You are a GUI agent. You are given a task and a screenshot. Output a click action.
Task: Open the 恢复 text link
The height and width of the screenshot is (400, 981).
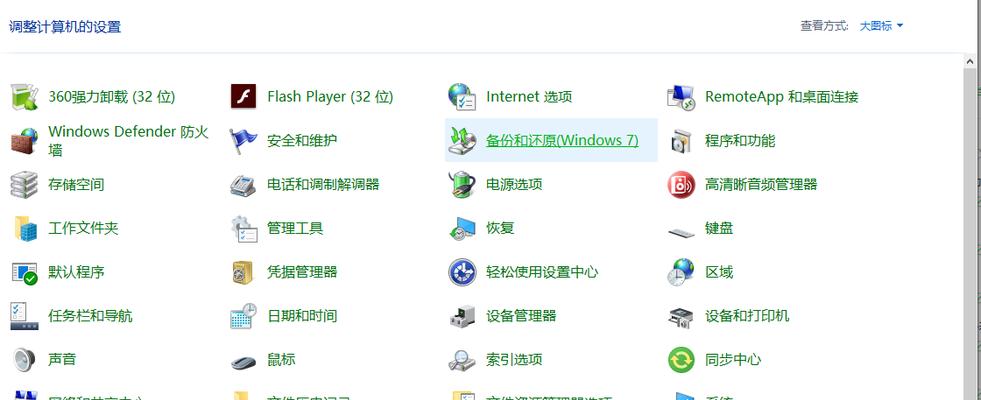point(500,228)
